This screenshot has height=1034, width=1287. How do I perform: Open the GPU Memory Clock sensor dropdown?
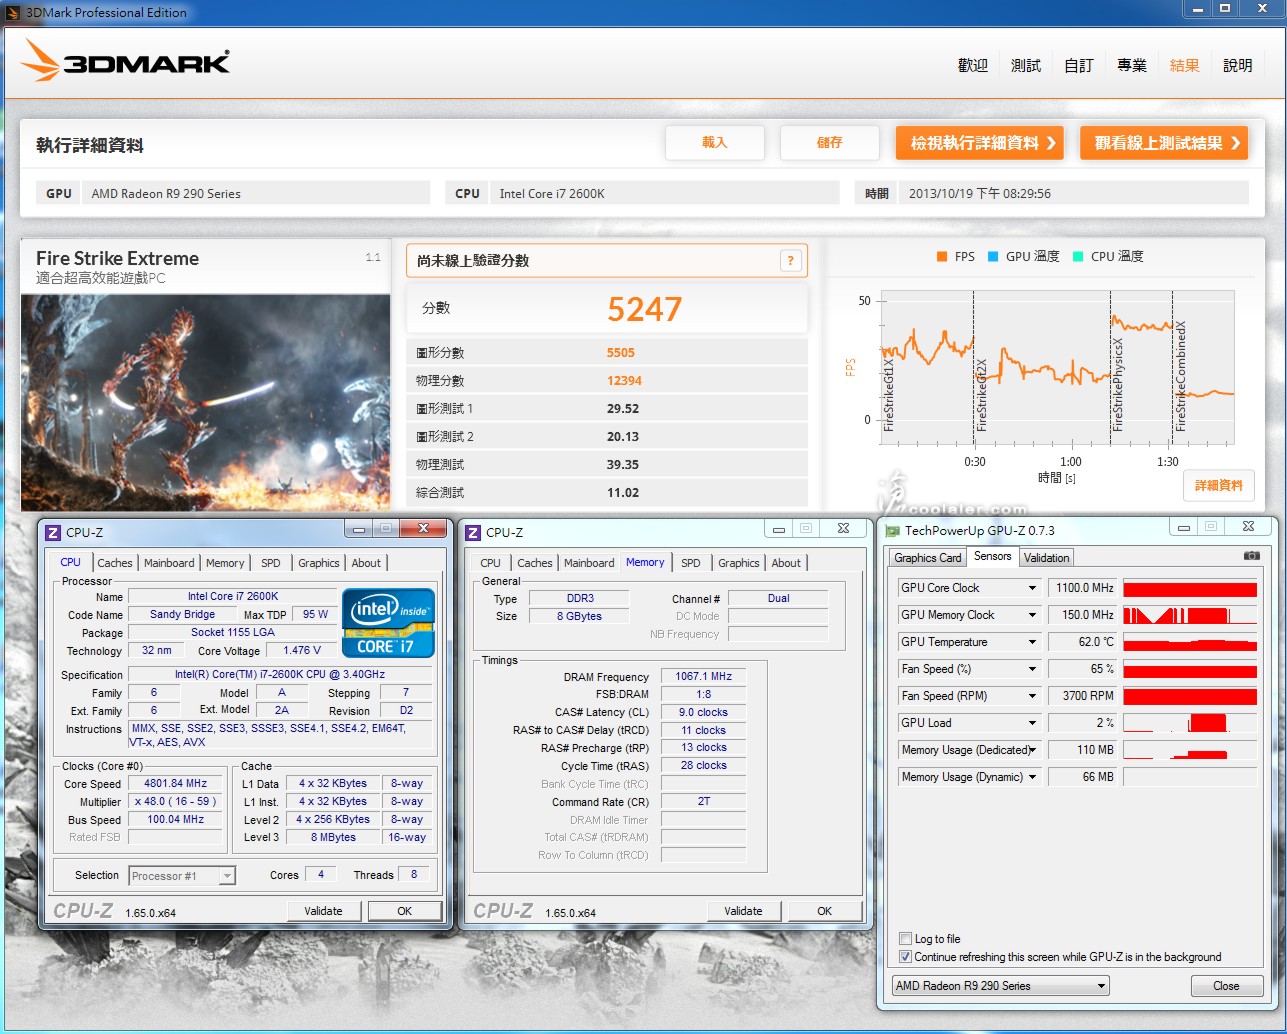pyautogui.click(x=1032, y=615)
